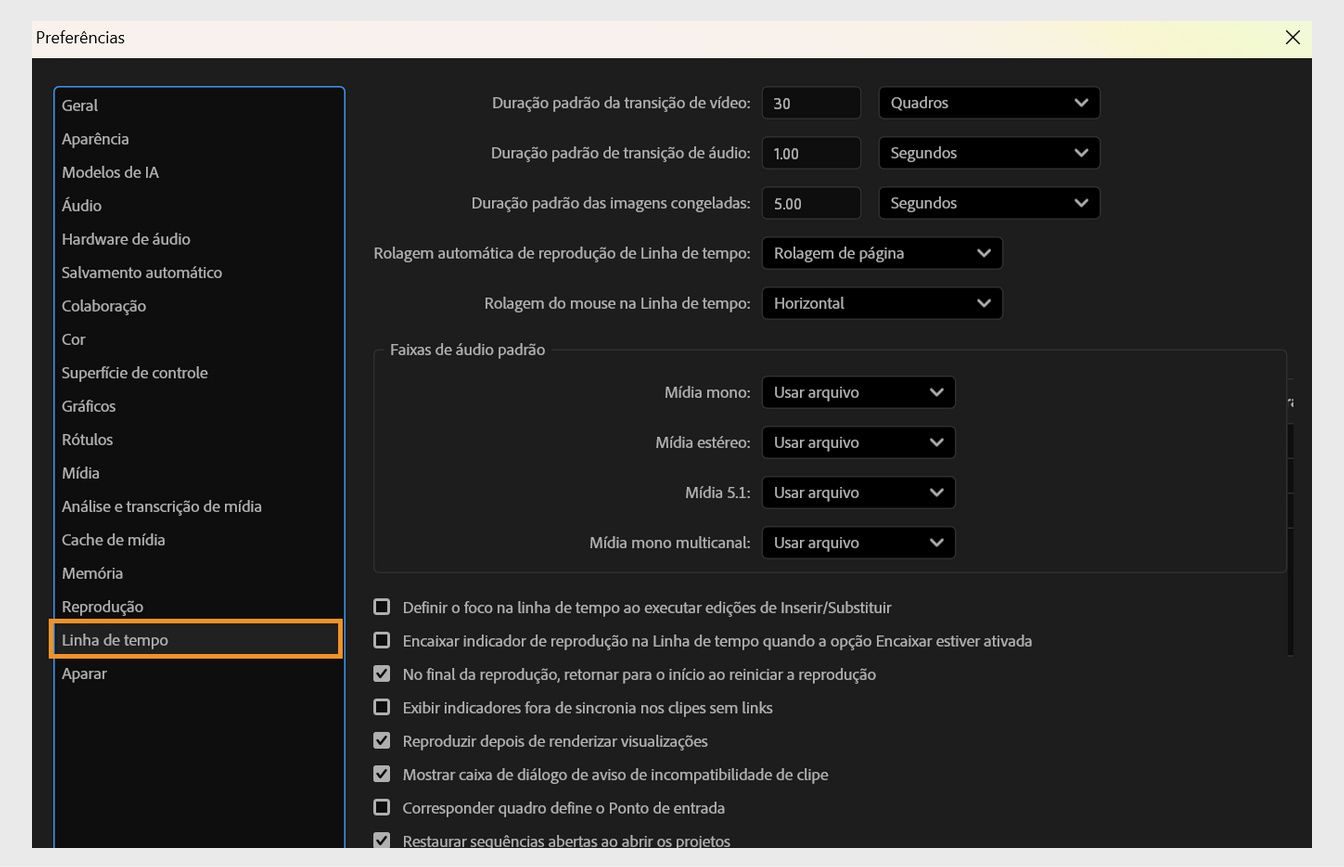This screenshot has width=1344, height=867.
Task: Edit the frozen image default duration value
Action: click(x=810, y=202)
